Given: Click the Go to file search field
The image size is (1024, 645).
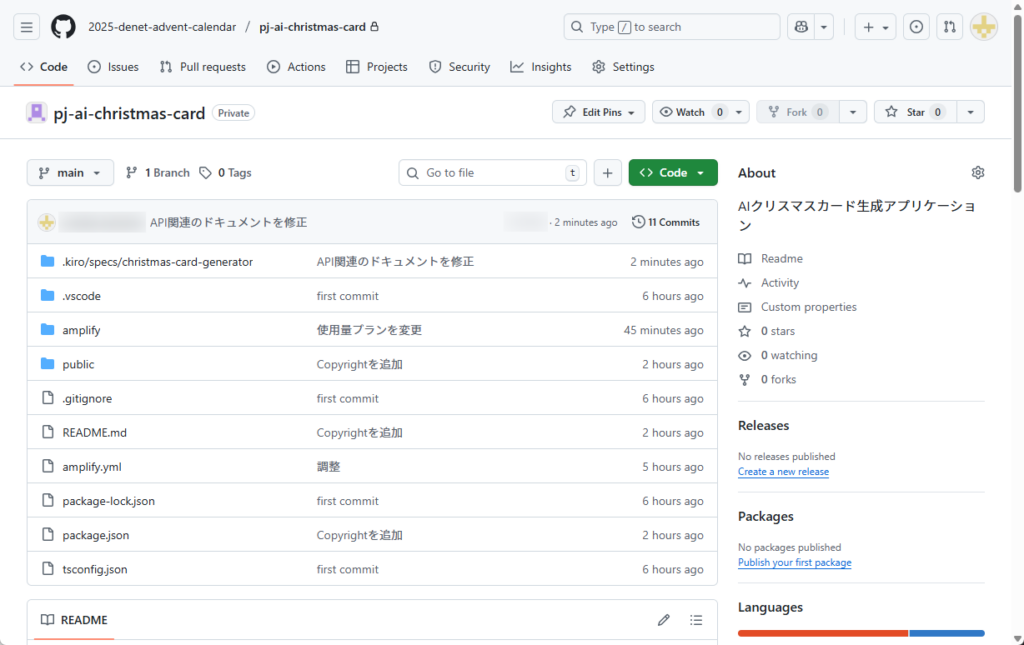Looking at the screenshot, I should click(x=492, y=173).
